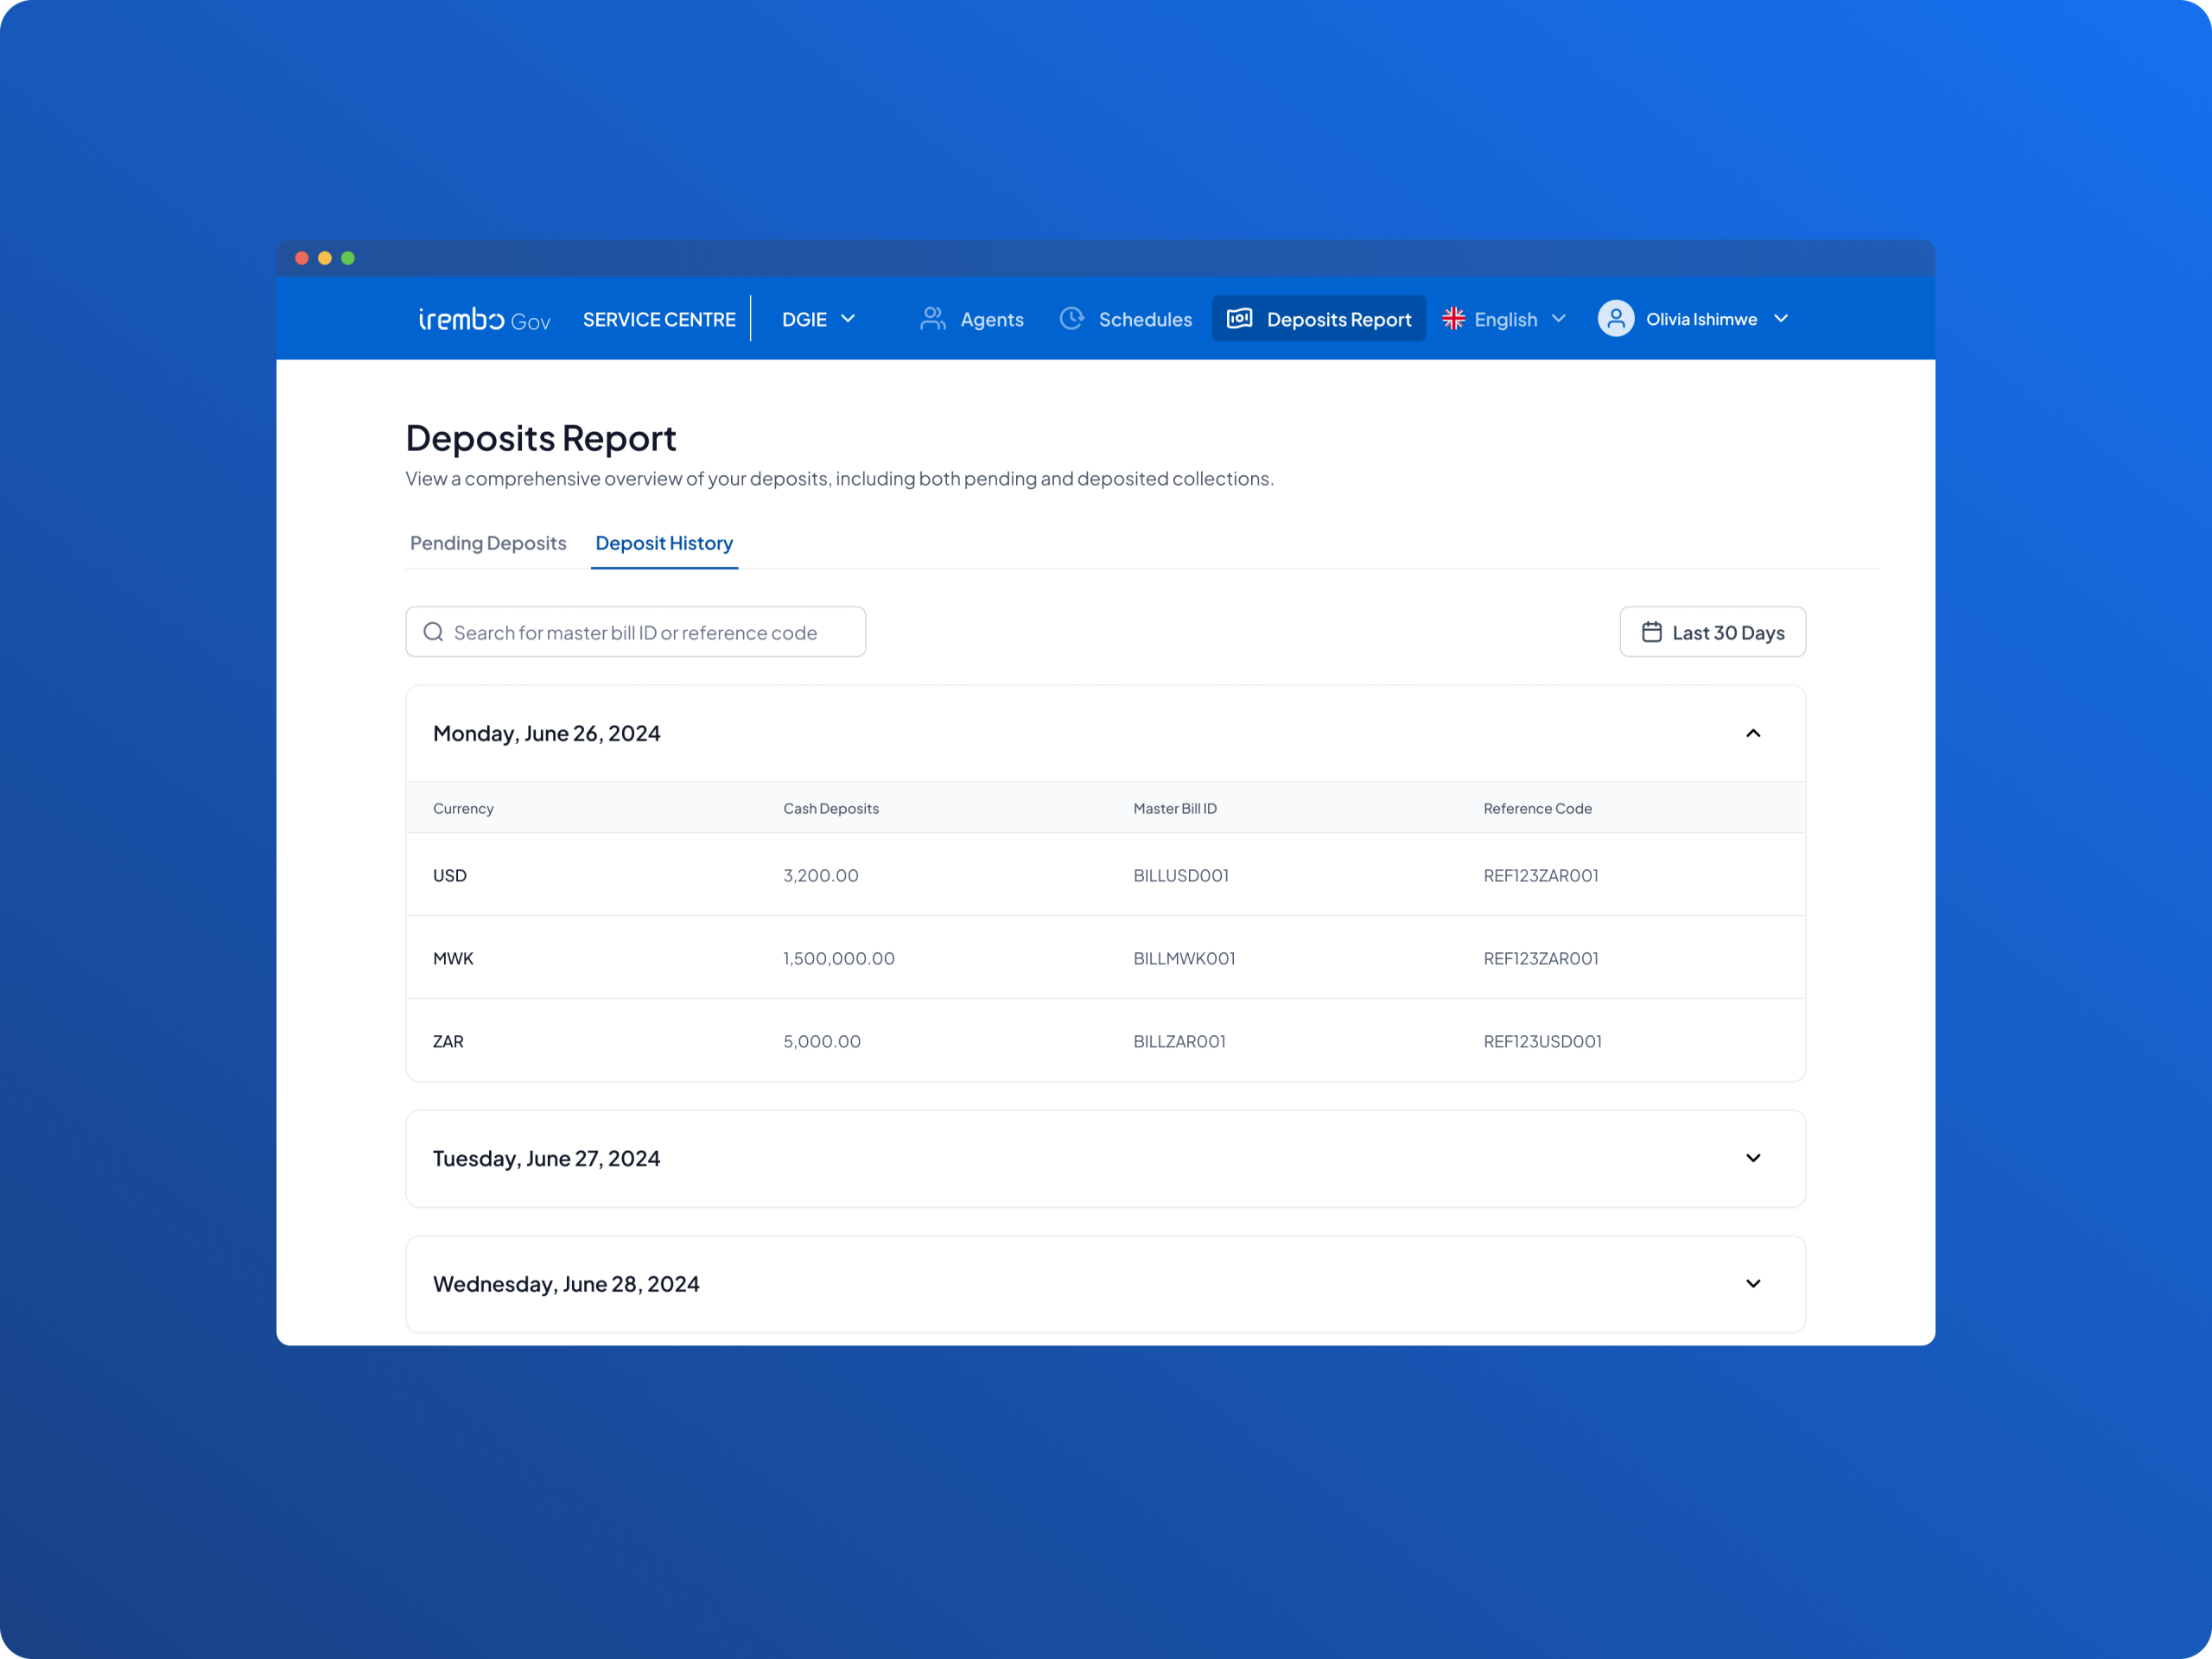
Task: Focus the master bill ID search field
Action: tap(636, 632)
